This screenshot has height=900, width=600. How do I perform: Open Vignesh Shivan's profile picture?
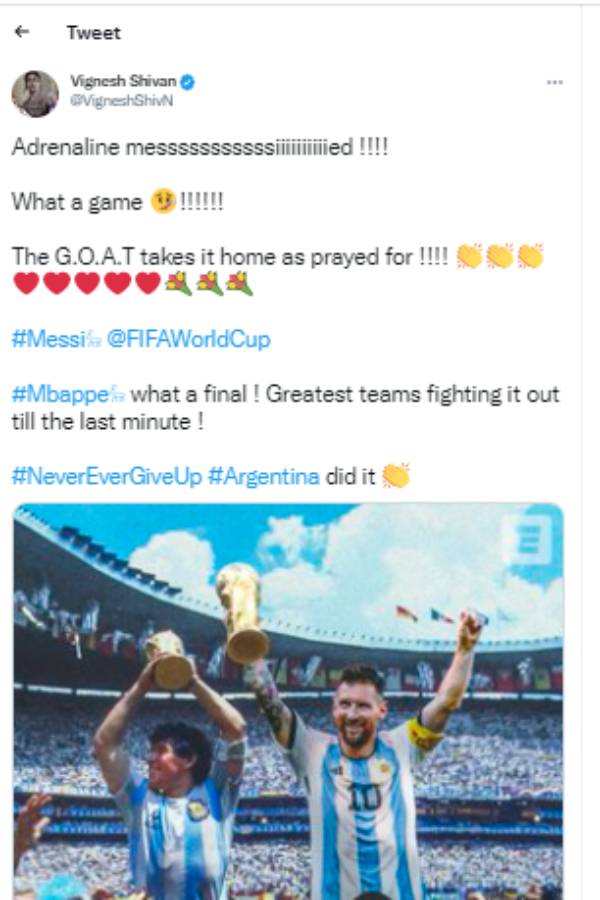[35, 94]
